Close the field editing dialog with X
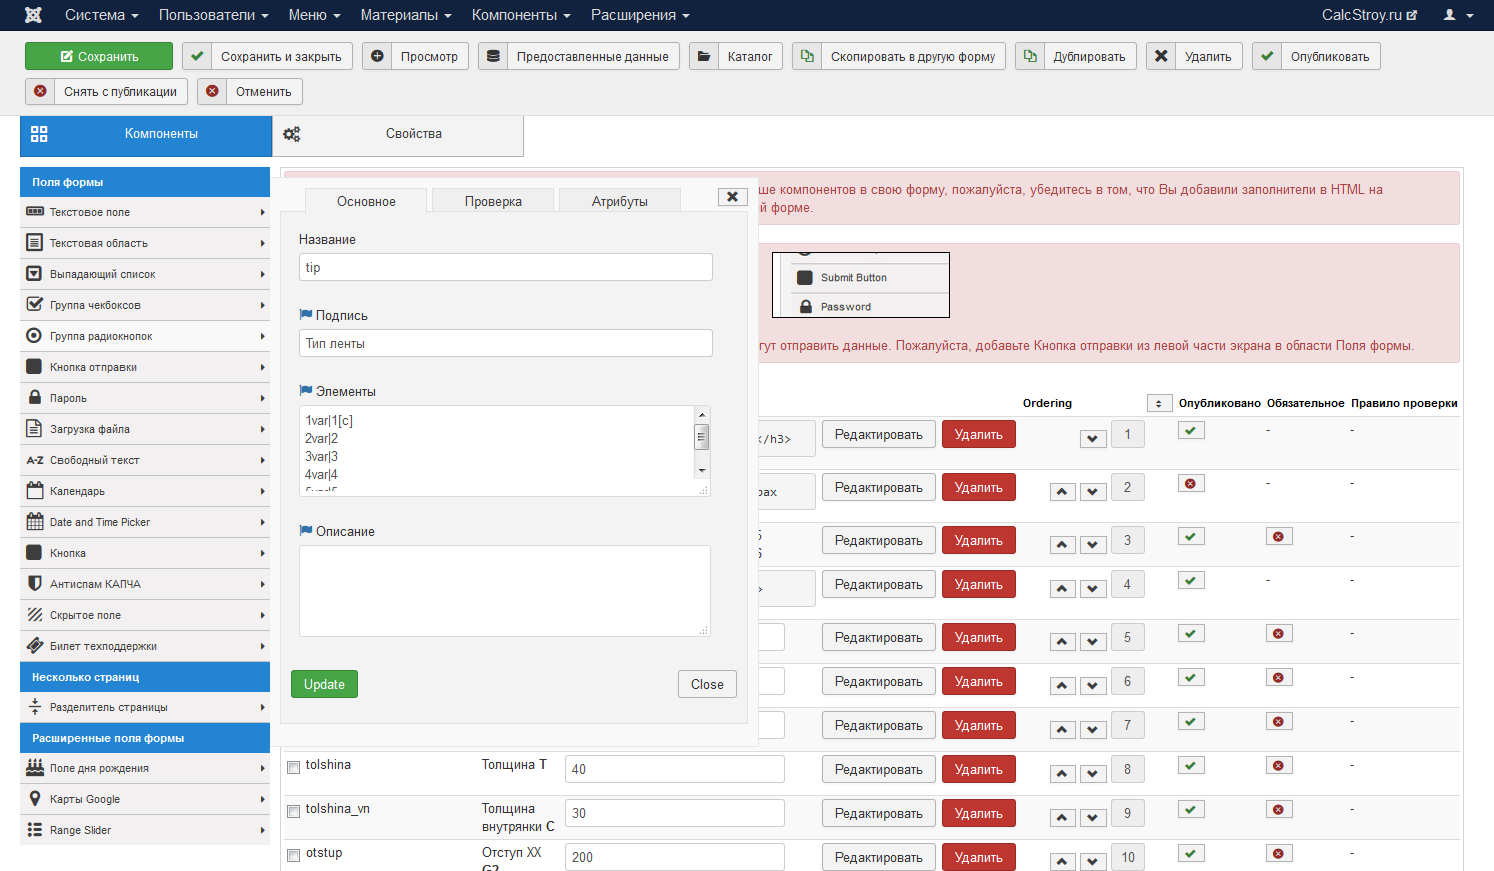Viewport: 1494px width, 871px height. [x=733, y=197]
